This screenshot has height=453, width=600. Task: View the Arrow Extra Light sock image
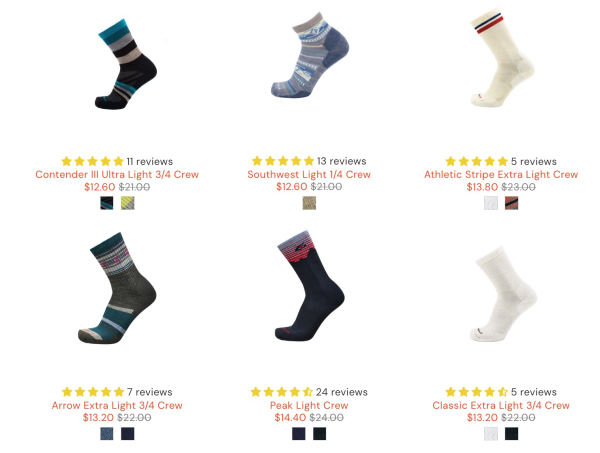(117, 288)
